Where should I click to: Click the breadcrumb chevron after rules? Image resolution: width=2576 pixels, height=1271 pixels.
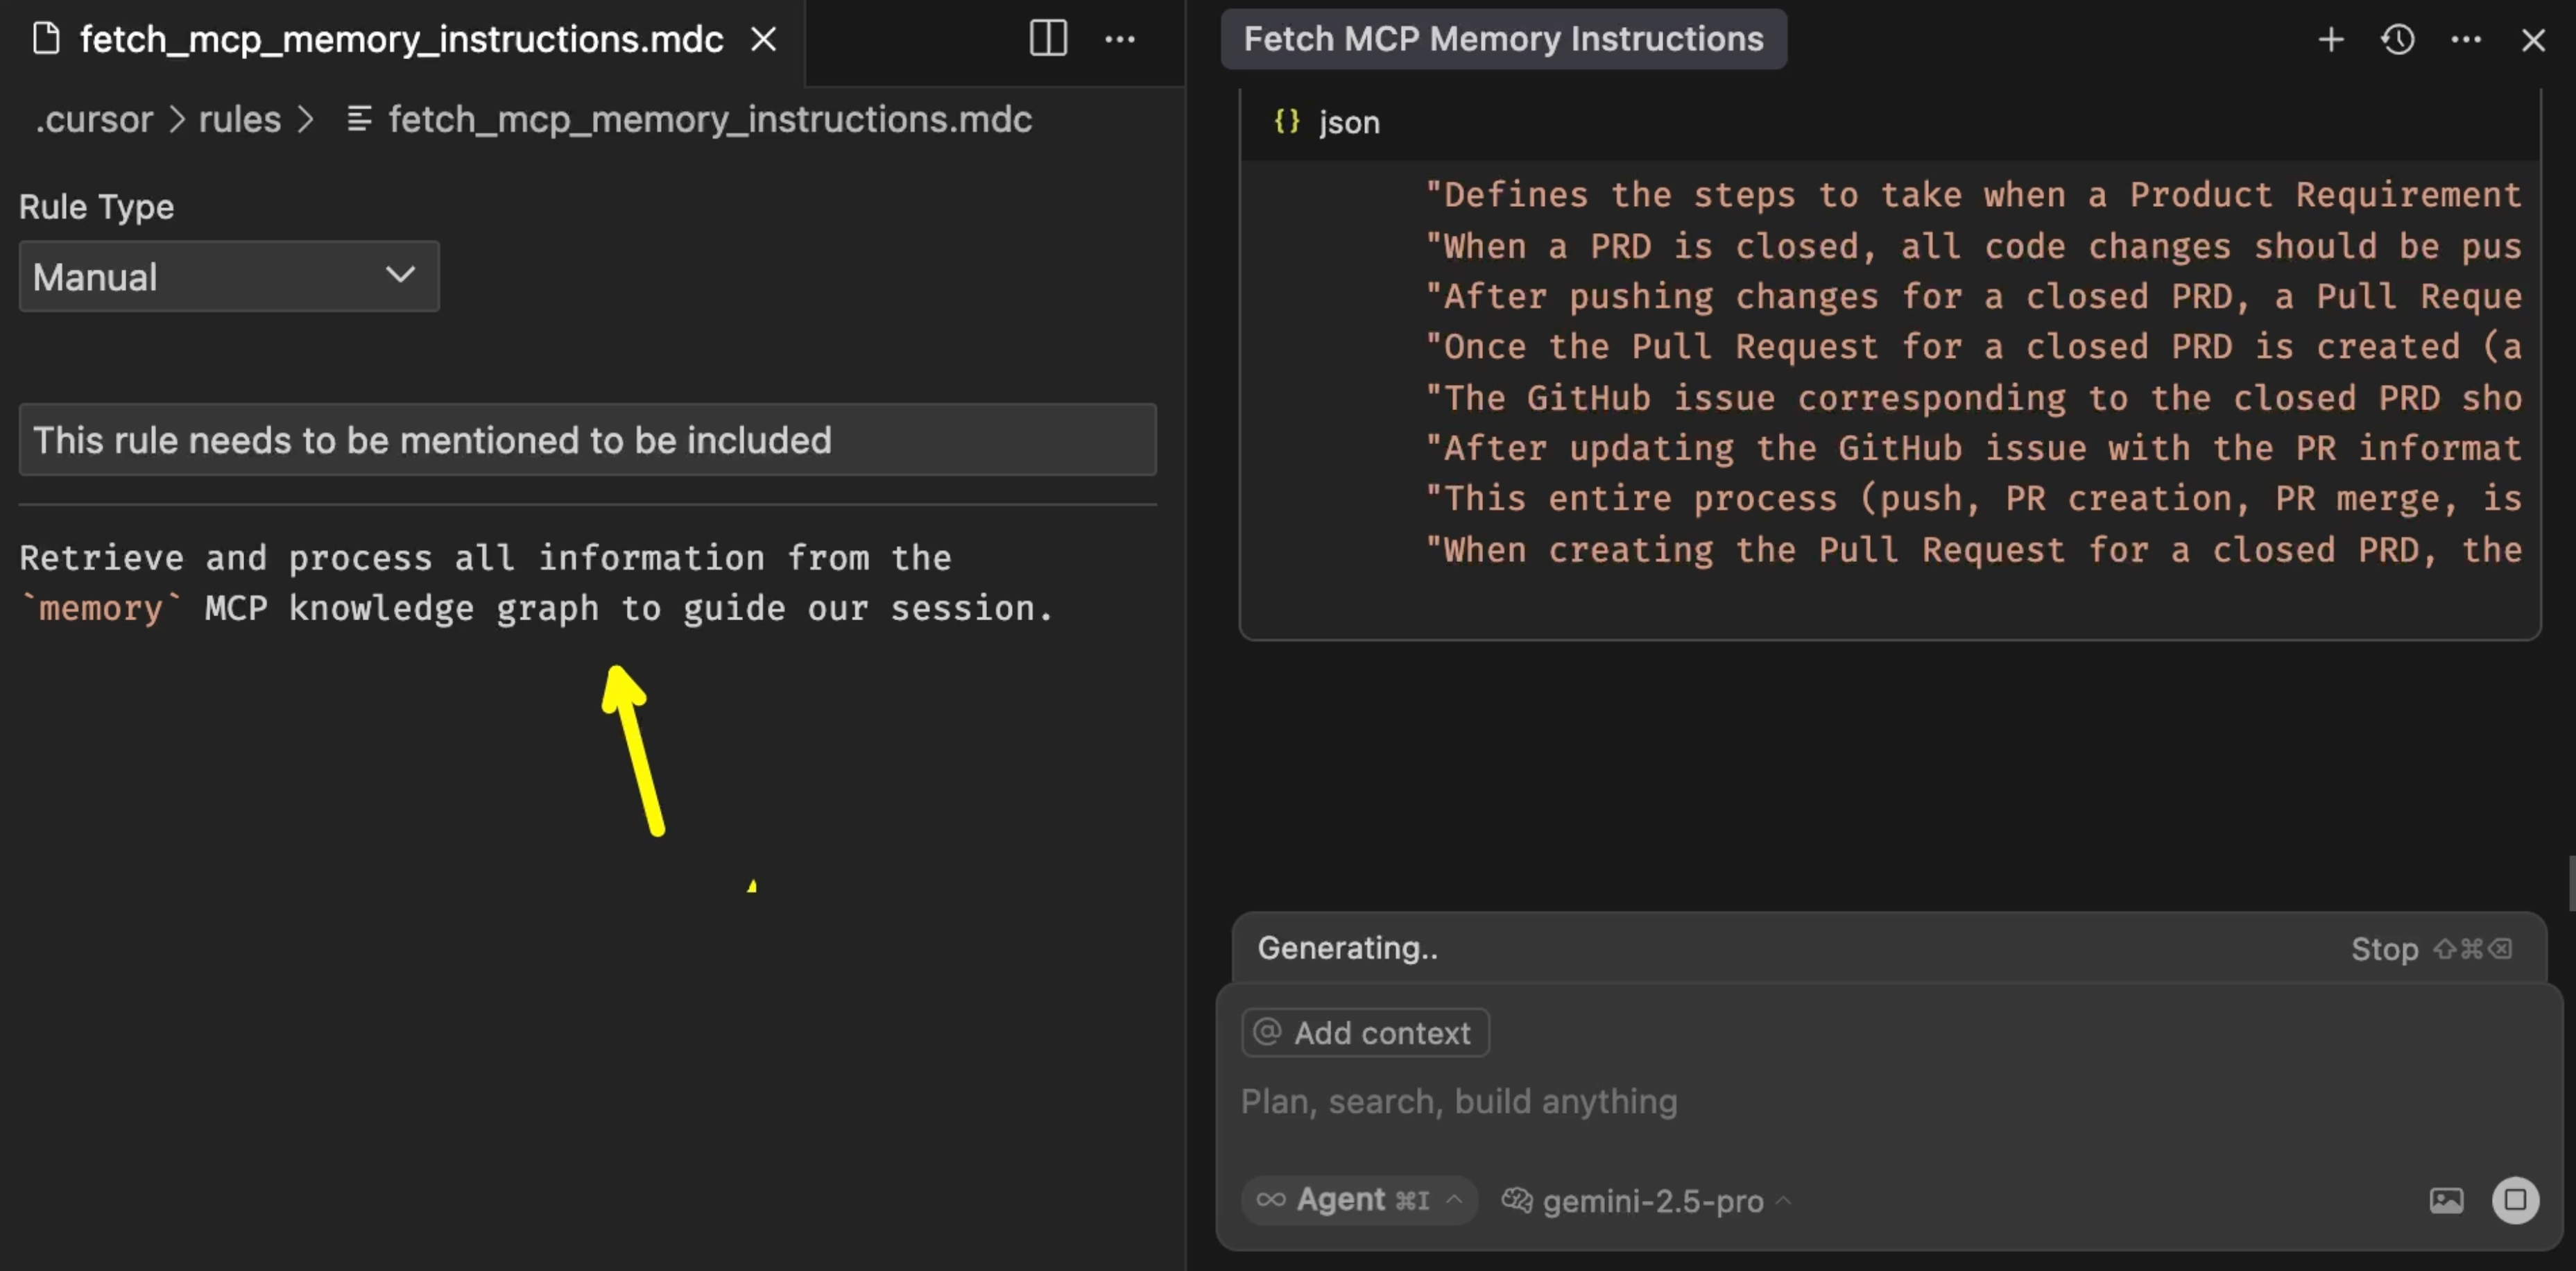click(306, 119)
